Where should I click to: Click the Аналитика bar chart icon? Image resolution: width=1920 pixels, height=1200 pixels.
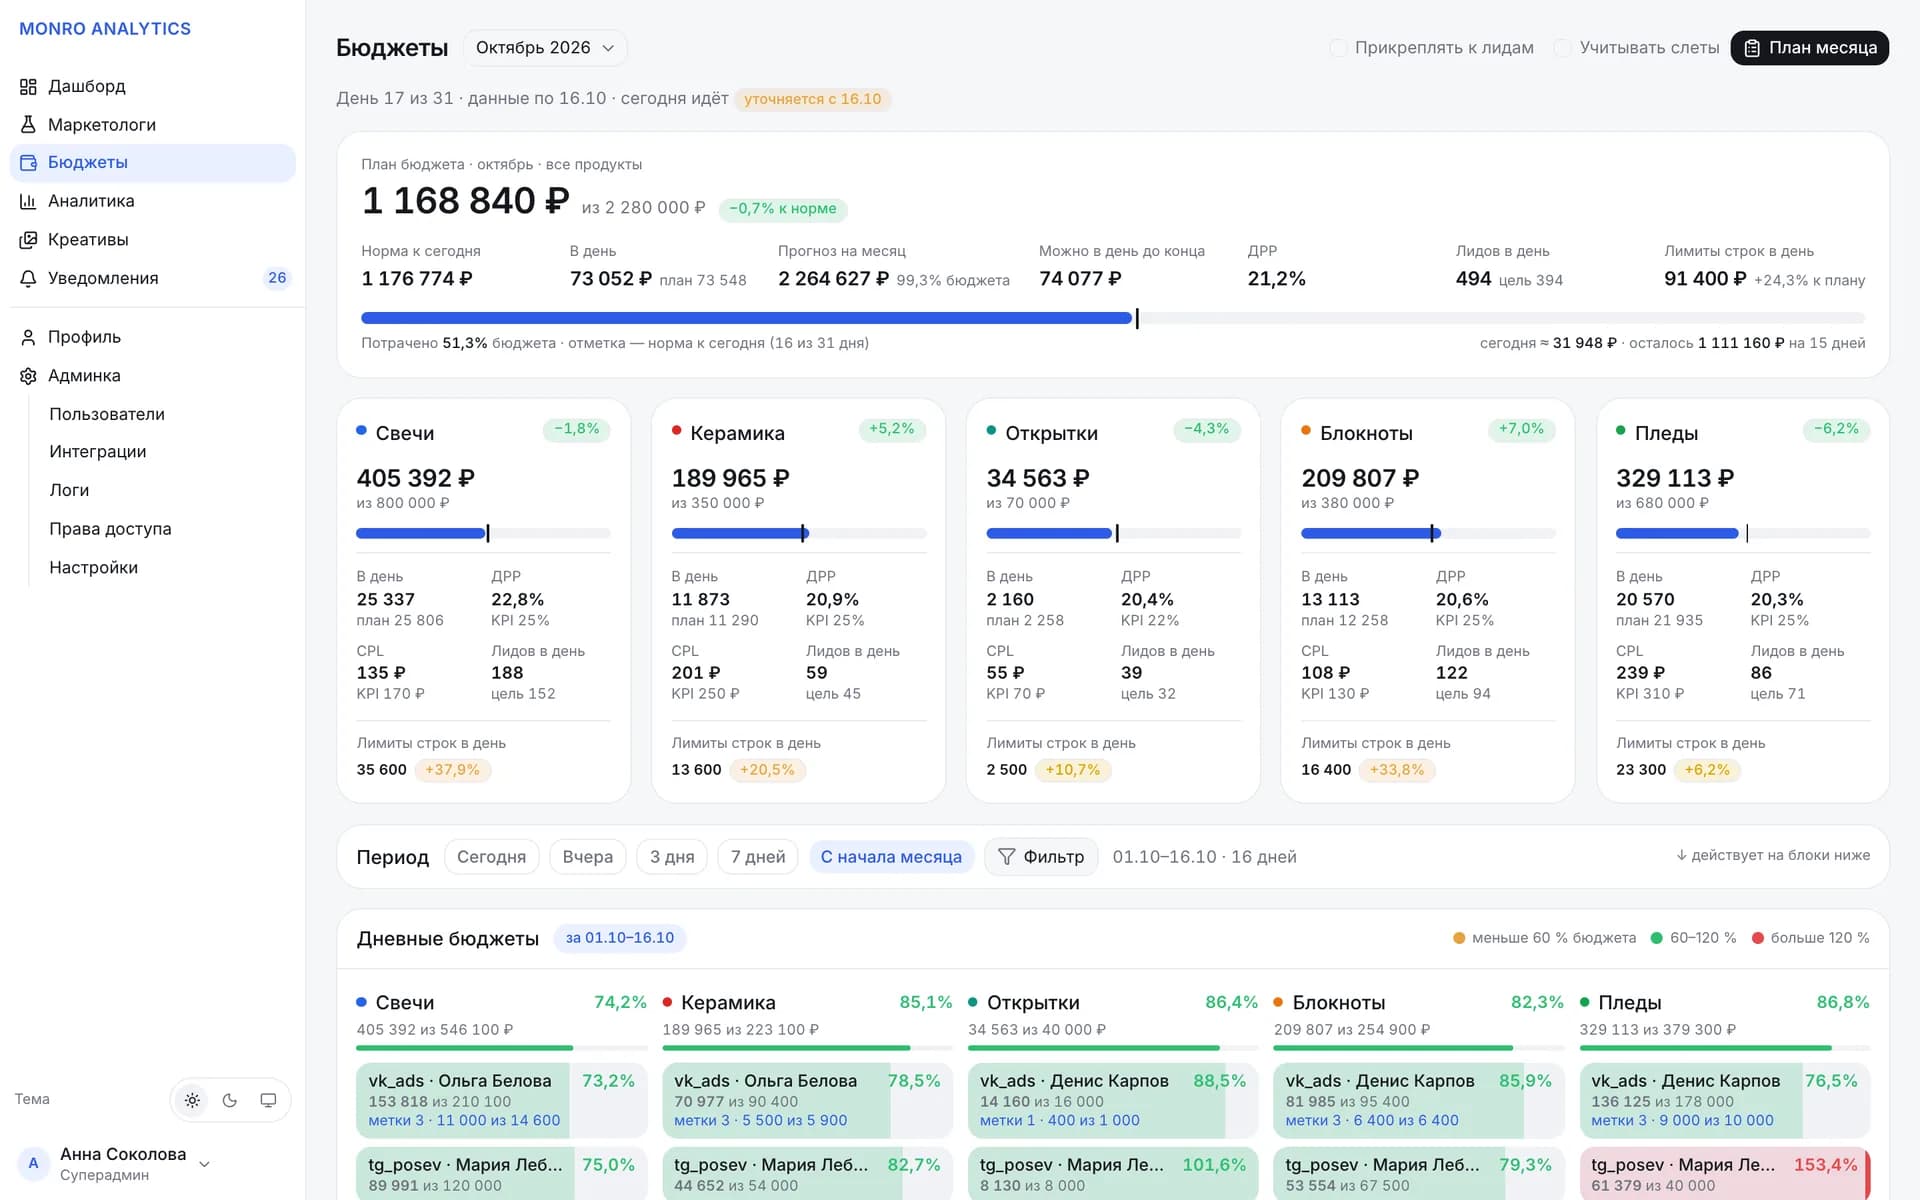click(x=28, y=201)
